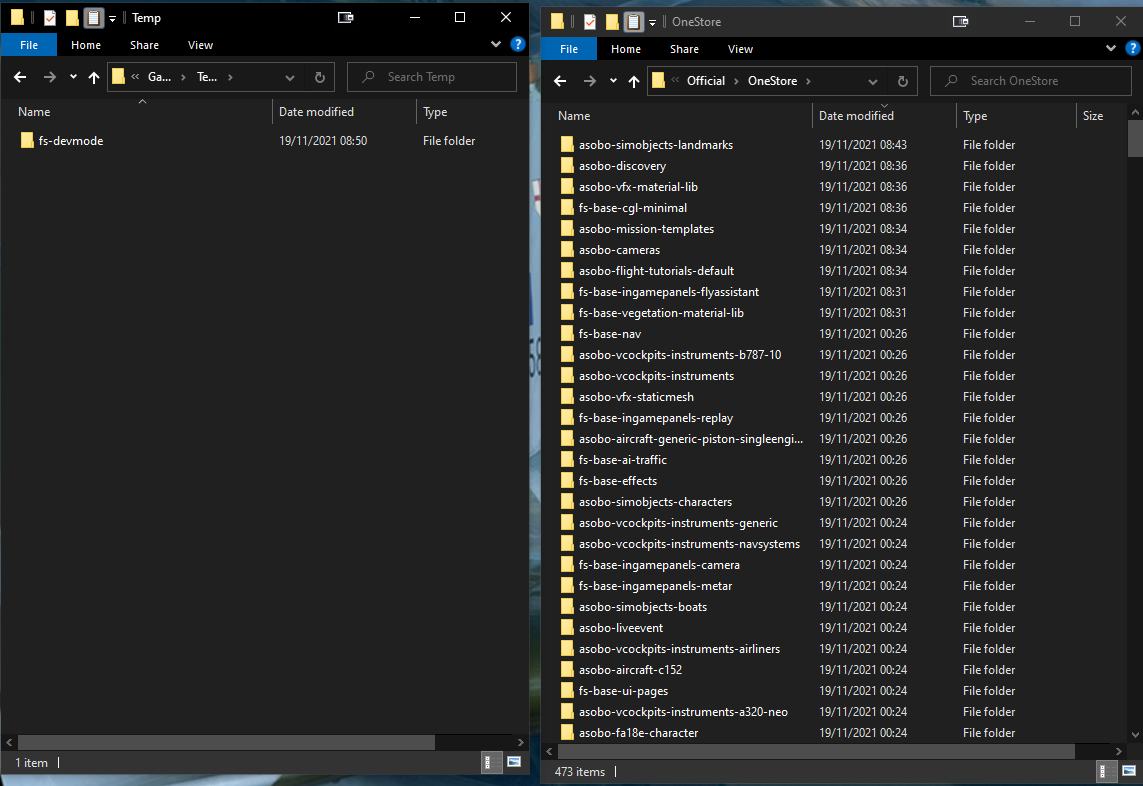Switch Temp window to details view

(491, 762)
